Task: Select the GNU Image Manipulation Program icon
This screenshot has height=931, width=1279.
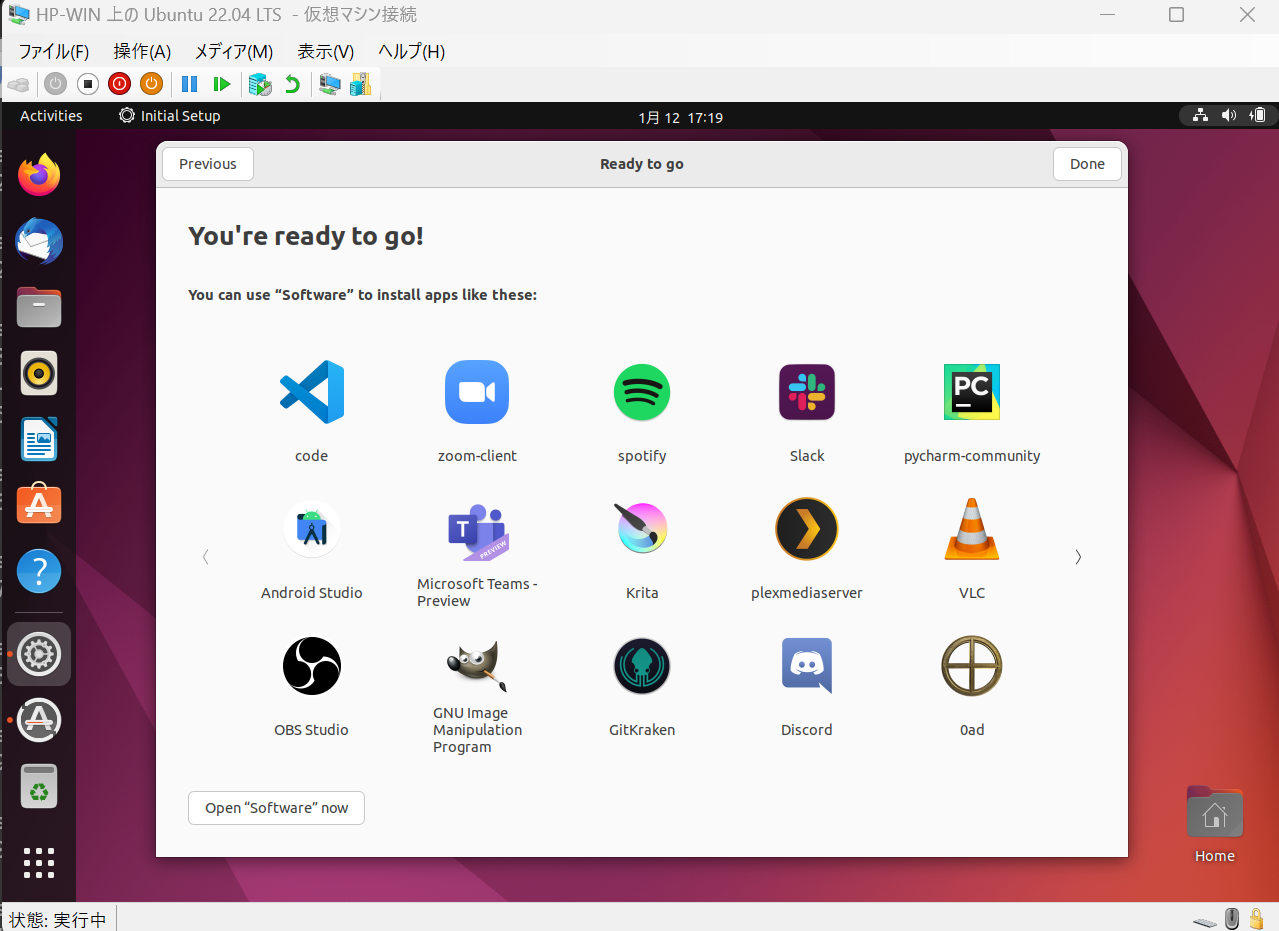Action: pos(477,666)
